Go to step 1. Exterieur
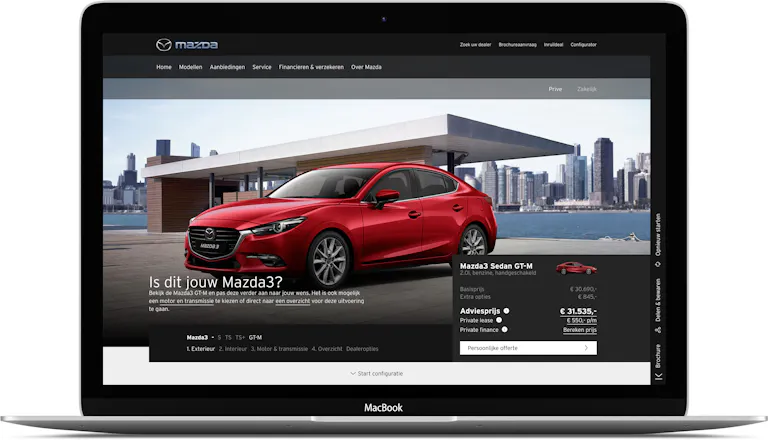768x440 pixels. 200,349
